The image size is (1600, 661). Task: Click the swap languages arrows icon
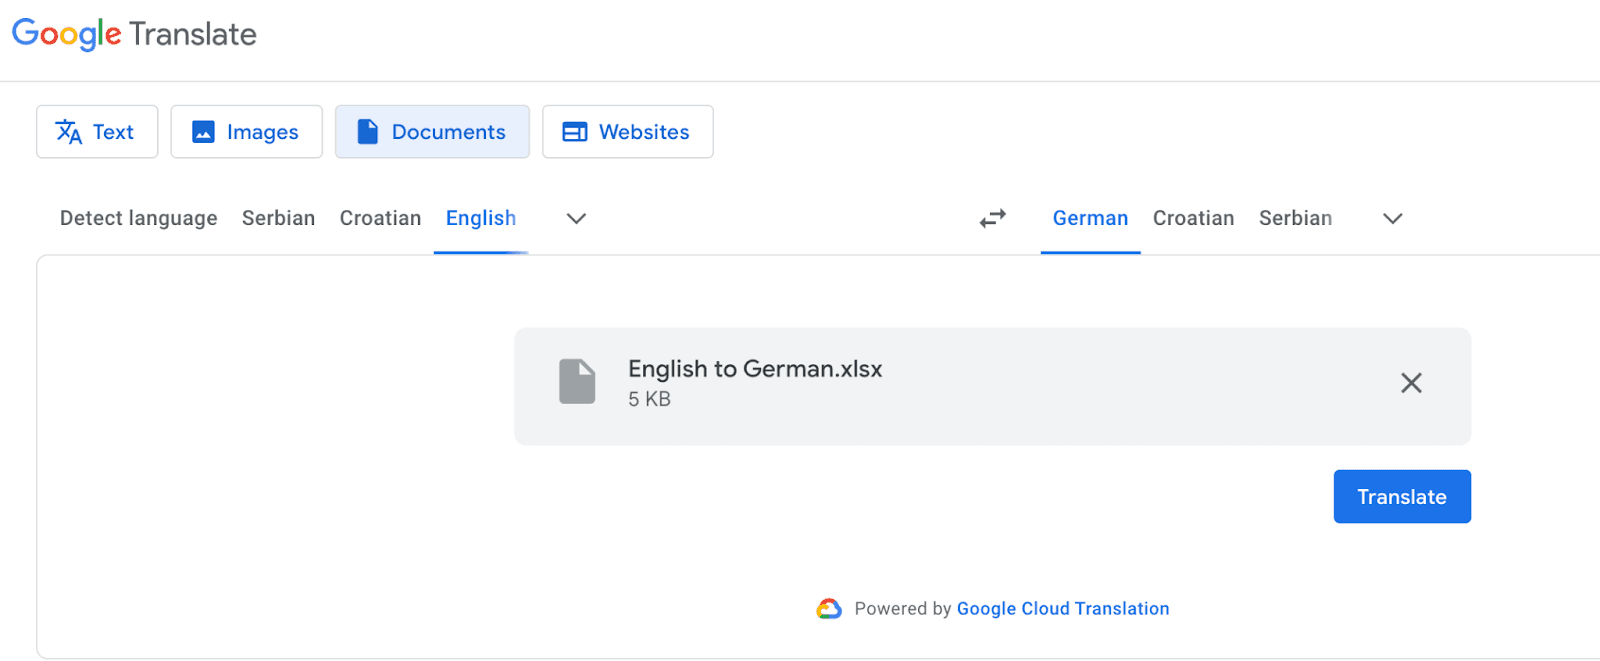(992, 218)
